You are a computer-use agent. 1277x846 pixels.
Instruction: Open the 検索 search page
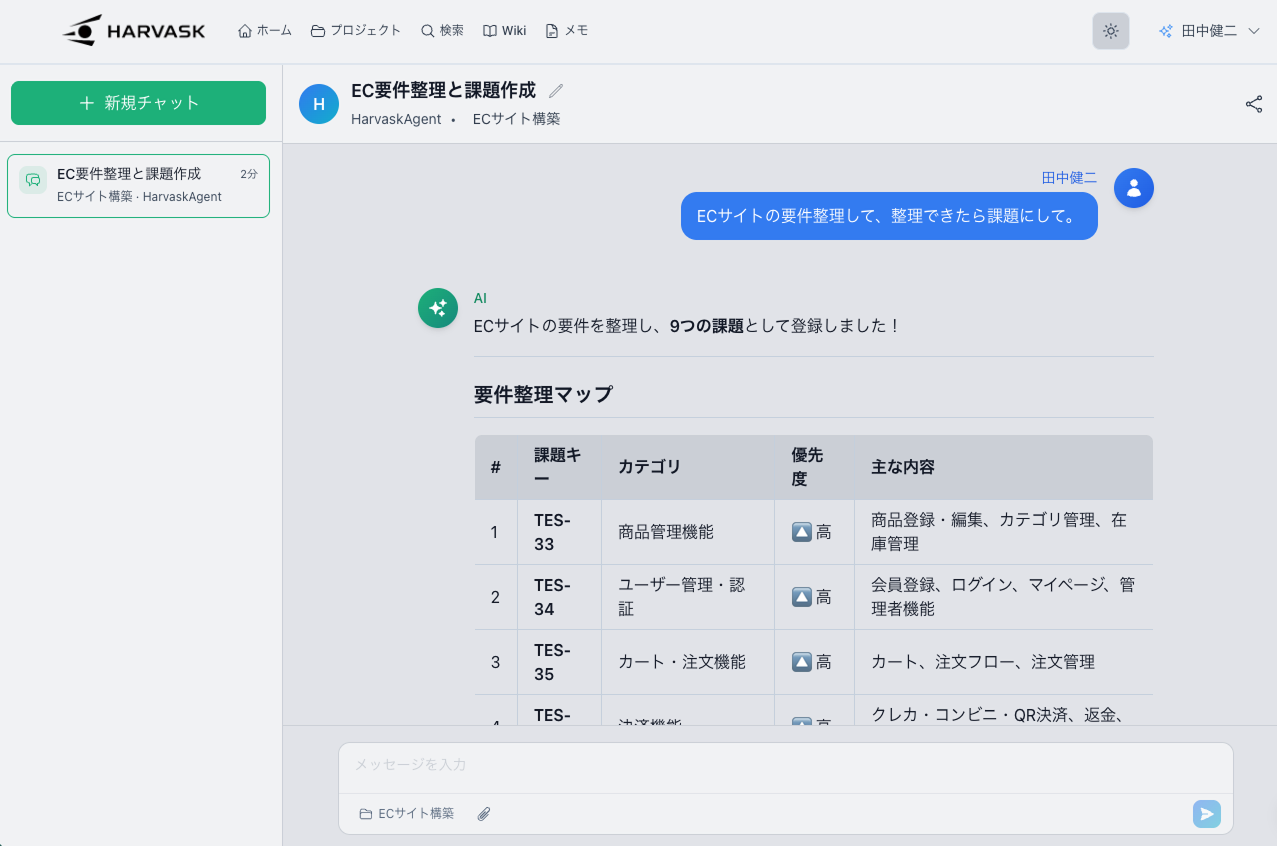tap(442, 31)
